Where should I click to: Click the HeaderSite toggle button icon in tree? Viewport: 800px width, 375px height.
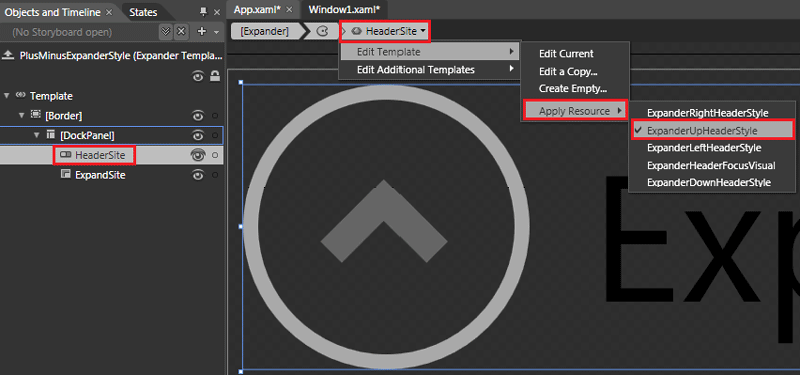[66, 155]
